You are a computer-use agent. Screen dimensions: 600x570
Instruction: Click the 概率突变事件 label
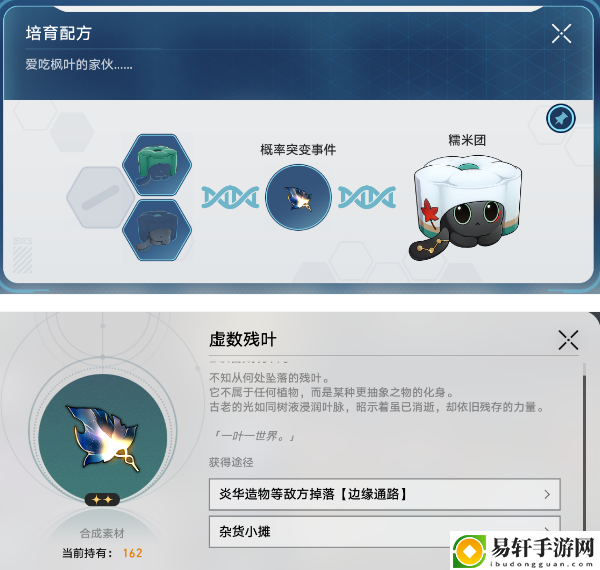click(x=298, y=150)
